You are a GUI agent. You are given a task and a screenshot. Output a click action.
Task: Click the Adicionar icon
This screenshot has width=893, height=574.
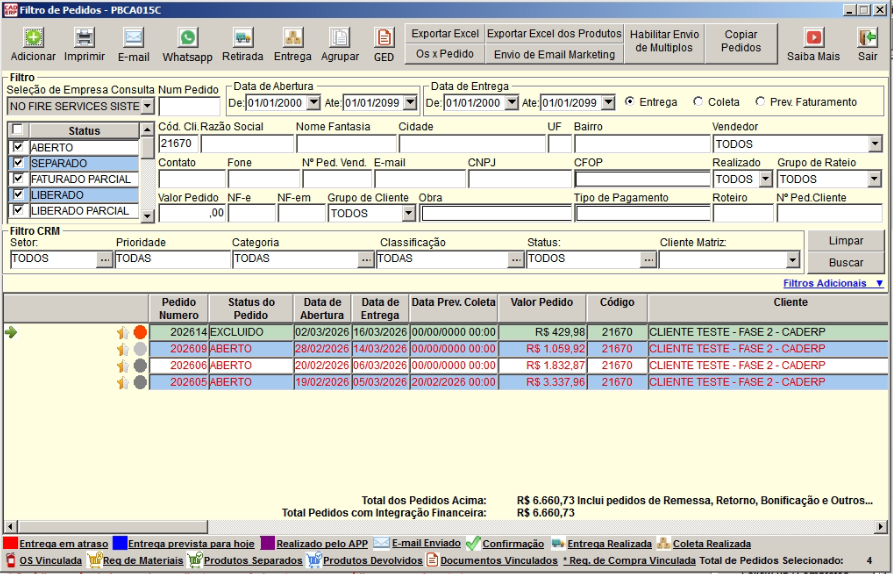point(33,38)
